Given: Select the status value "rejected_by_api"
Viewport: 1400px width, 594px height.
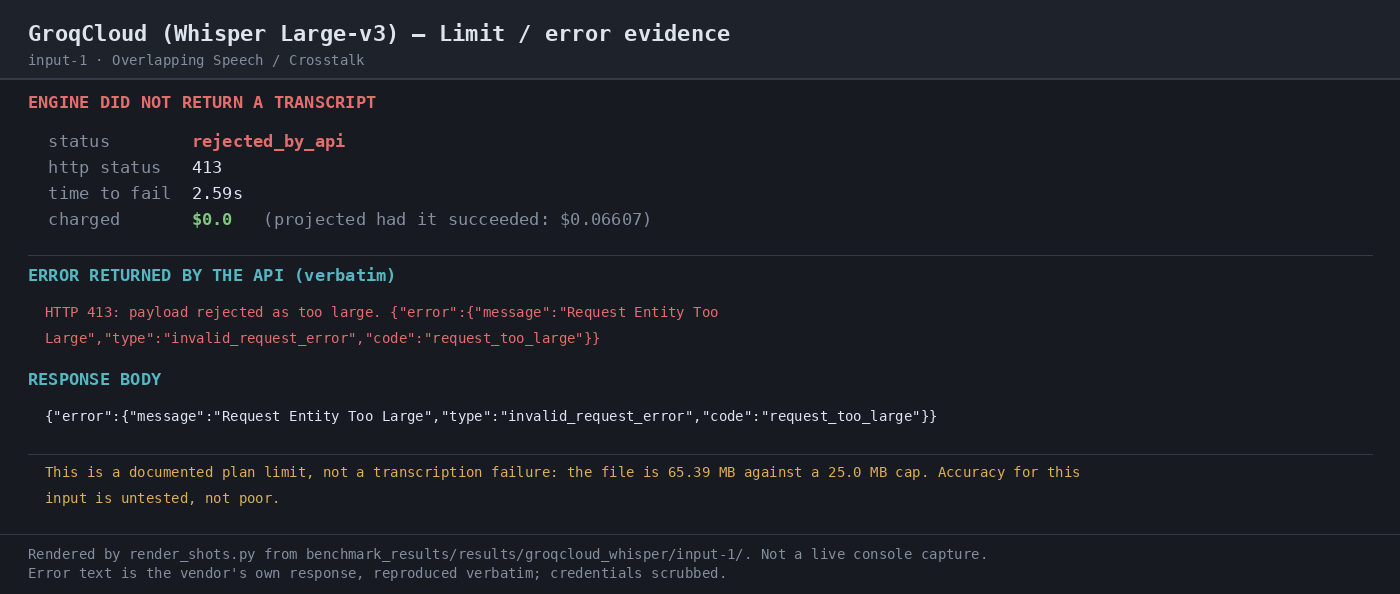Looking at the screenshot, I should click(x=268, y=142).
